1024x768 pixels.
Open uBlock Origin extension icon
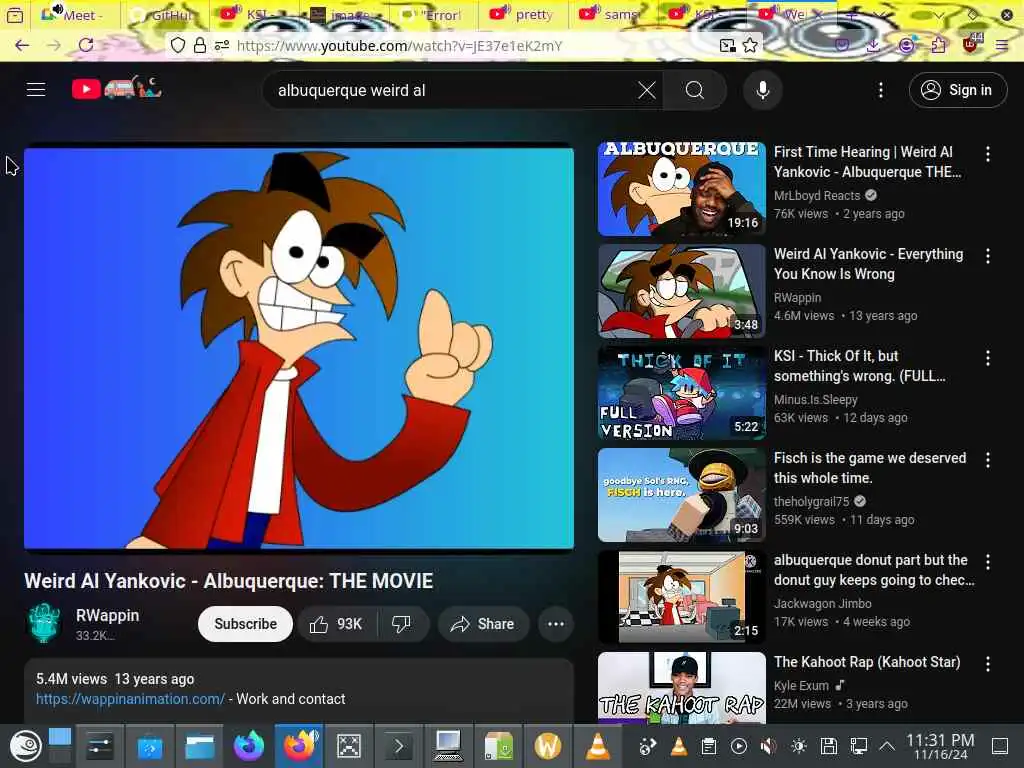970,44
